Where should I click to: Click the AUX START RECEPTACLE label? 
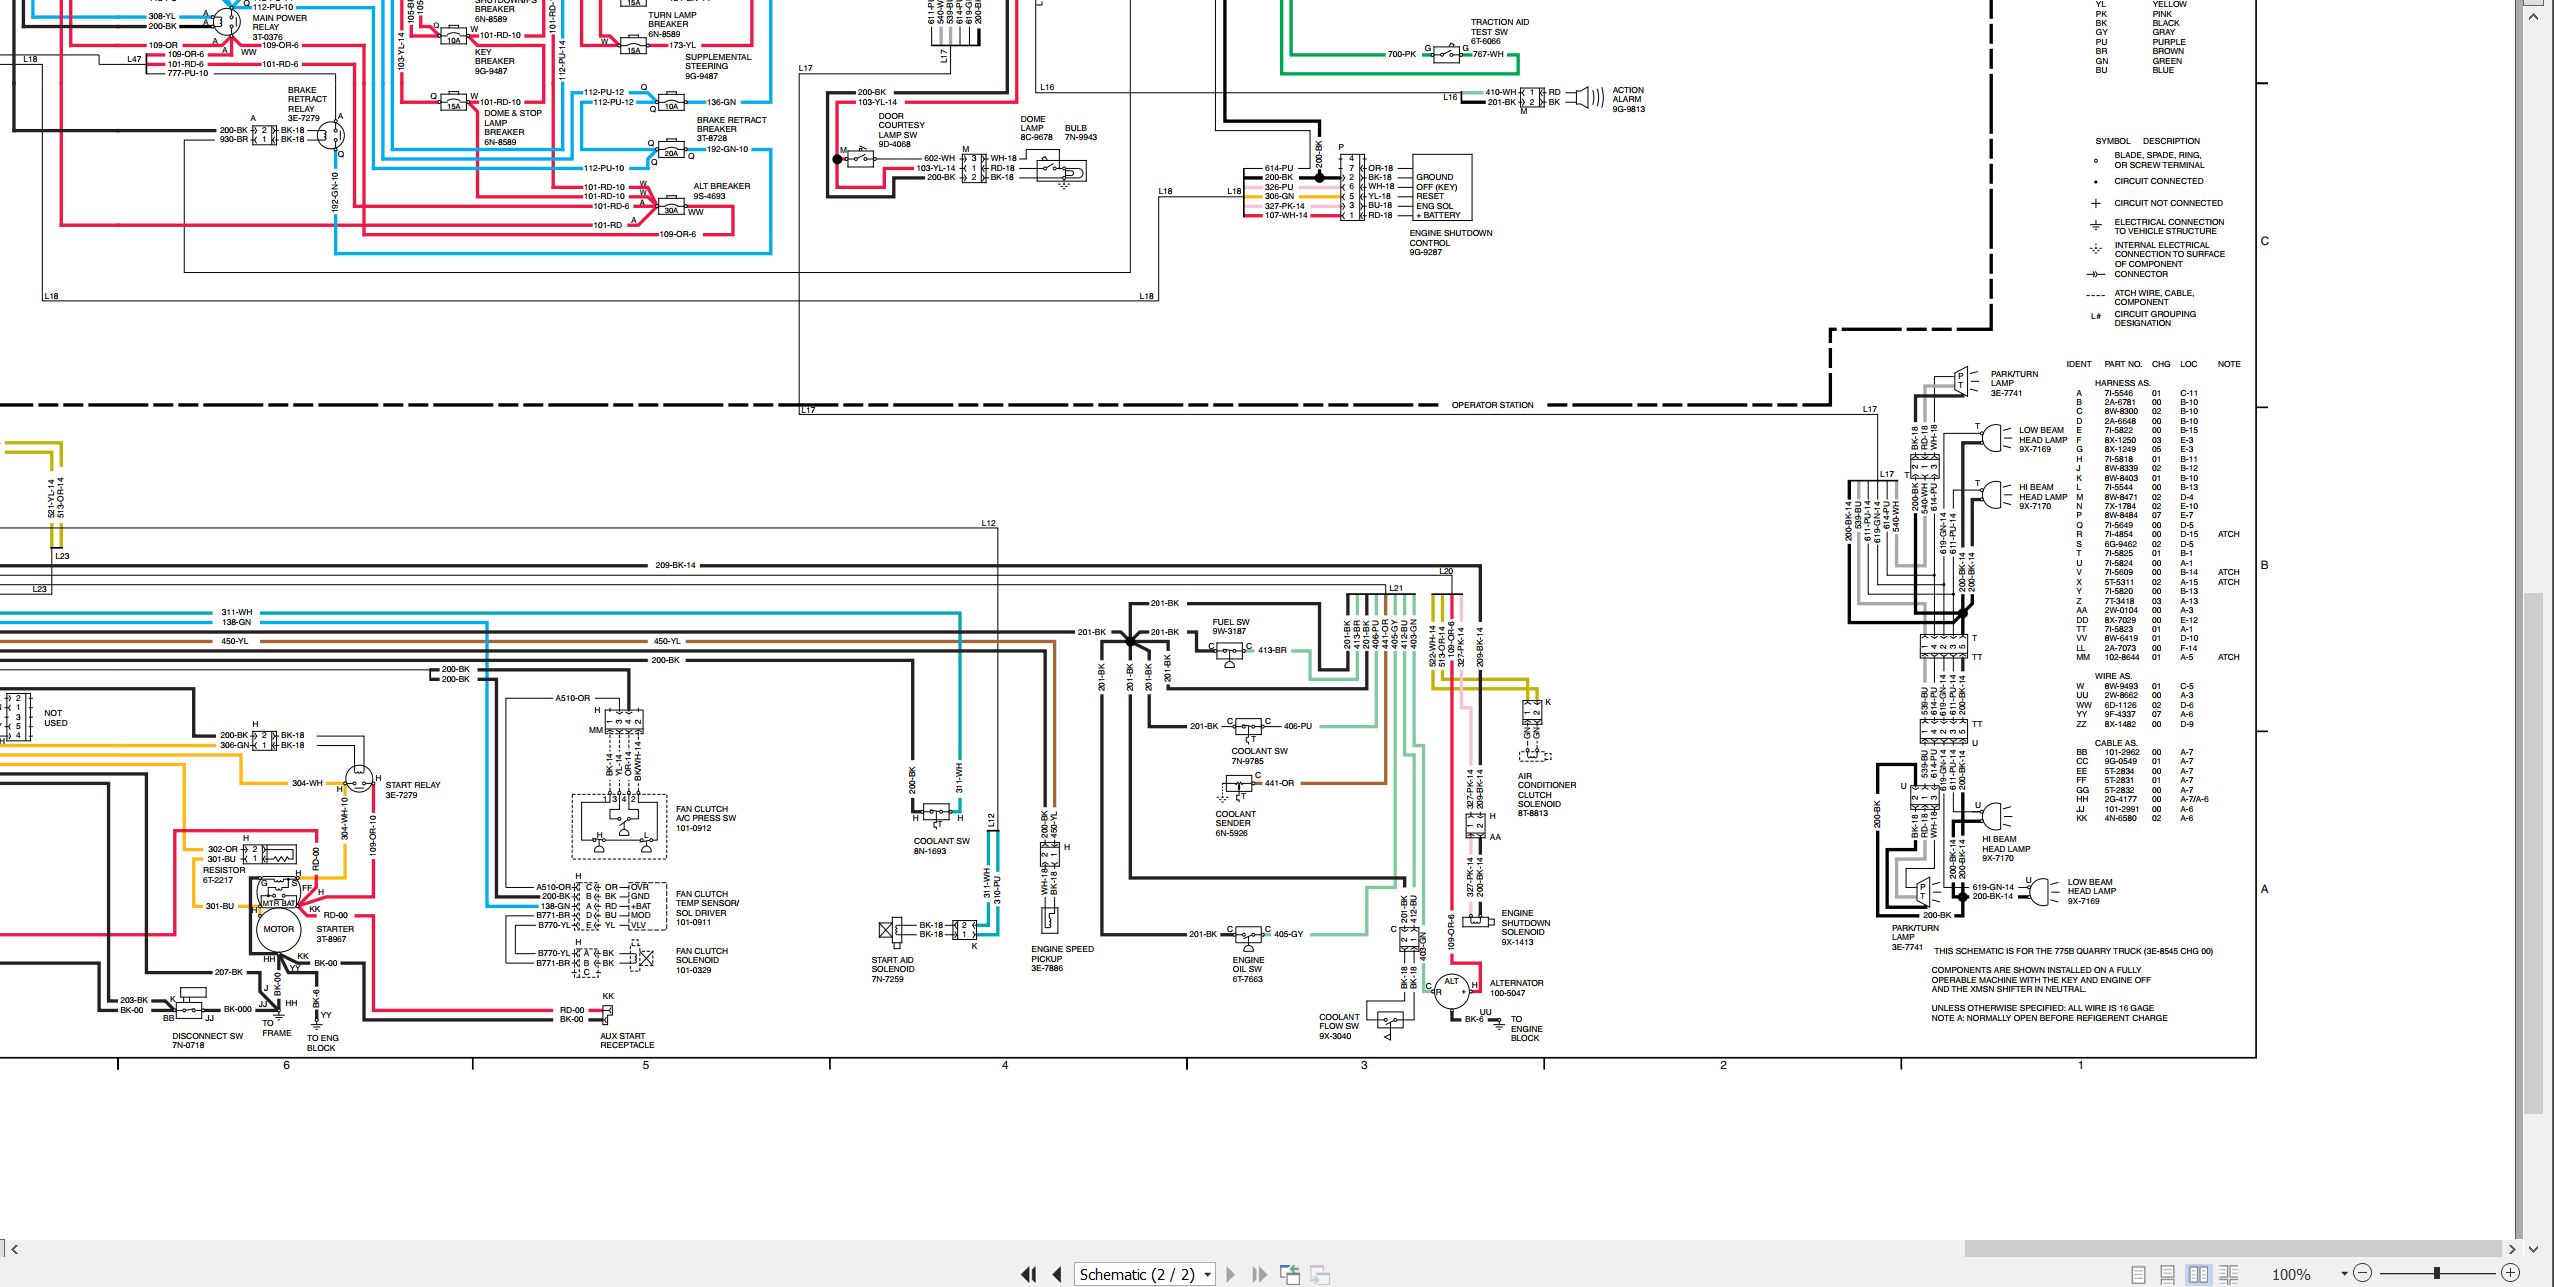click(x=627, y=1041)
